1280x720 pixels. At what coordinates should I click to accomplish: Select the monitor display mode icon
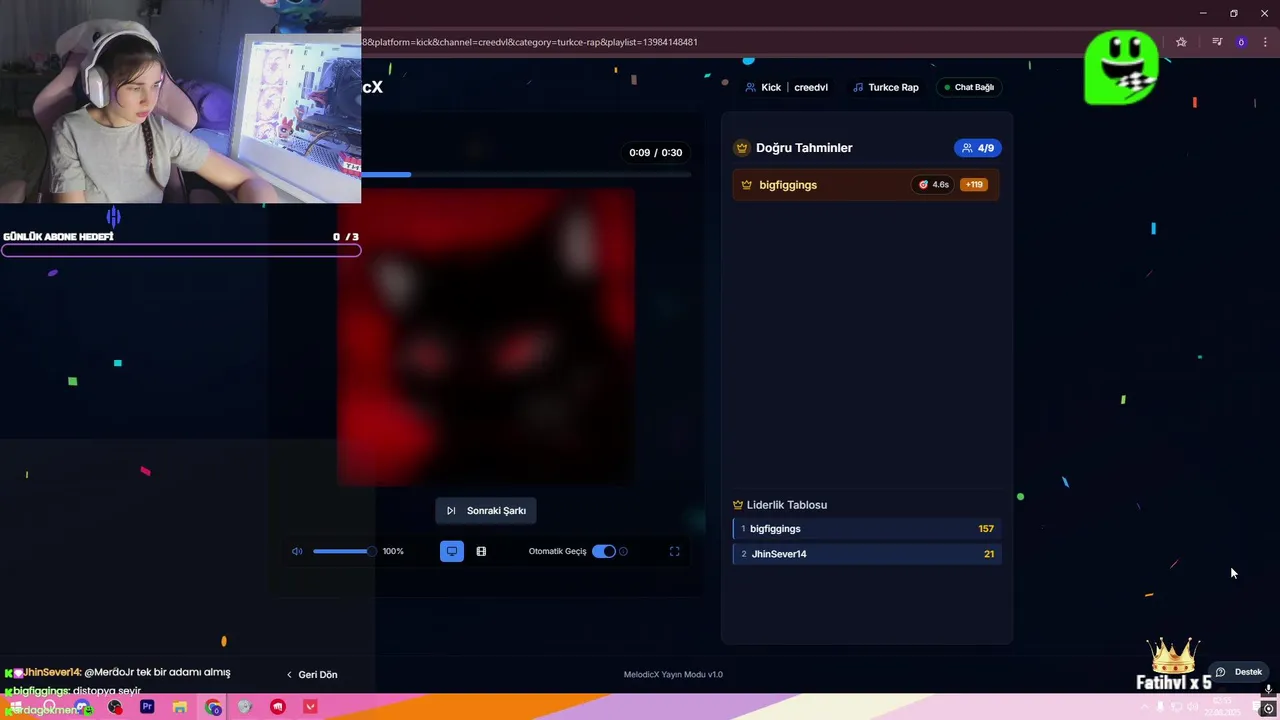452,551
